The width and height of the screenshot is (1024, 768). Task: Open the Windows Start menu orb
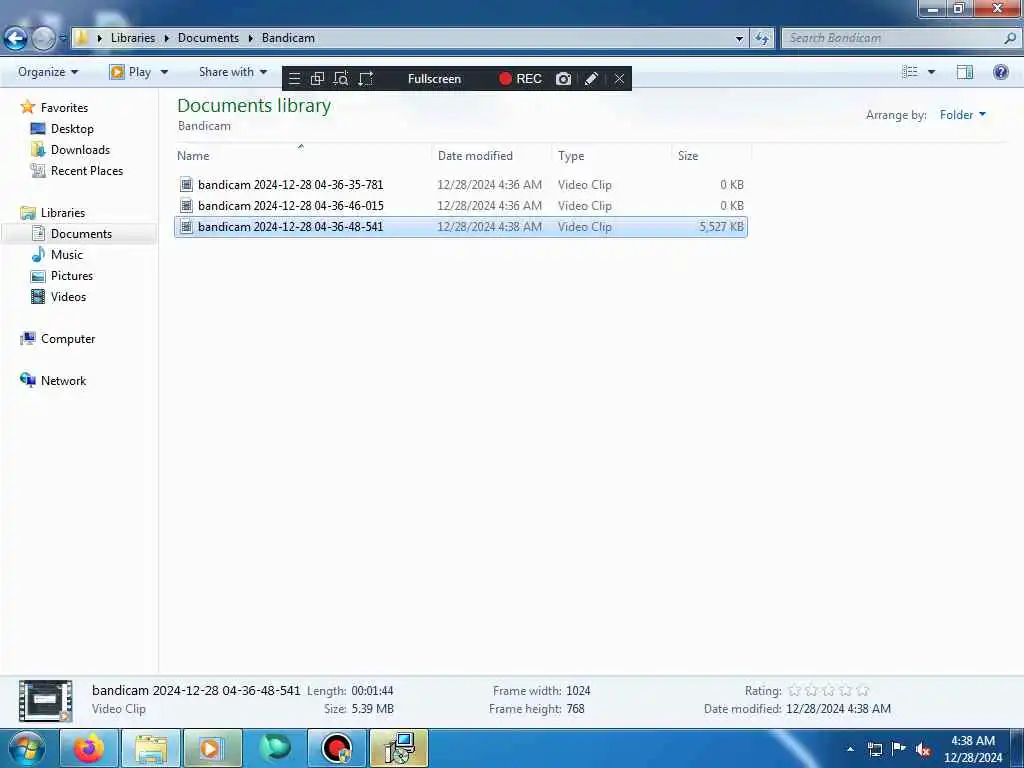coord(26,748)
